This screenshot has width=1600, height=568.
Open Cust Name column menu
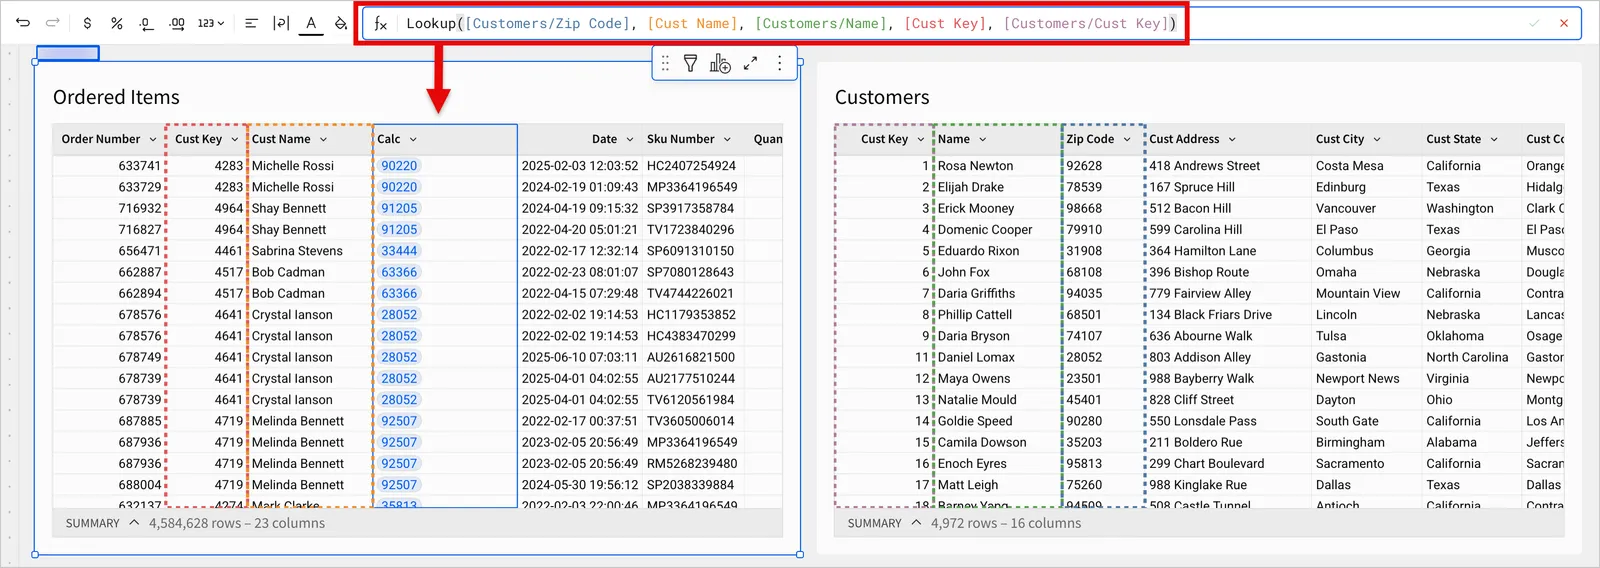tap(323, 139)
